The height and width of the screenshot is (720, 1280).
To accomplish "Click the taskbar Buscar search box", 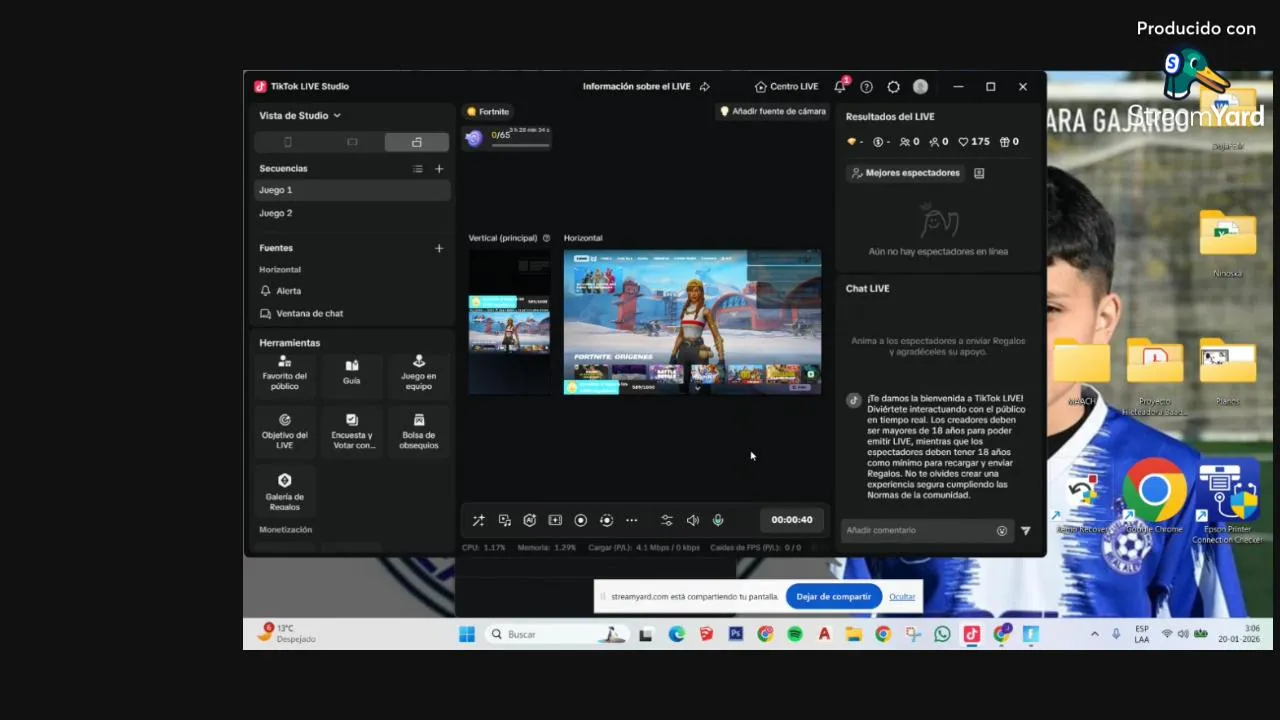I will click(x=556, y=634).
